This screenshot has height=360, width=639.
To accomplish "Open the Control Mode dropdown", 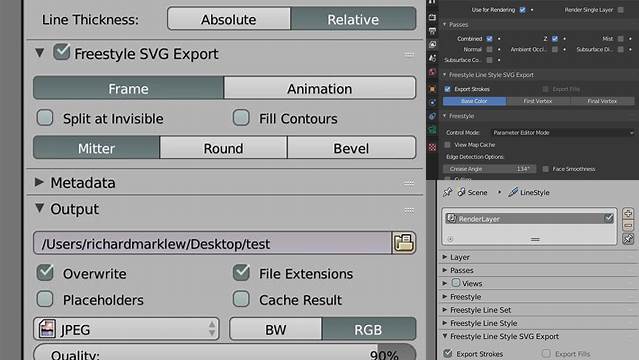I will 562,133.
